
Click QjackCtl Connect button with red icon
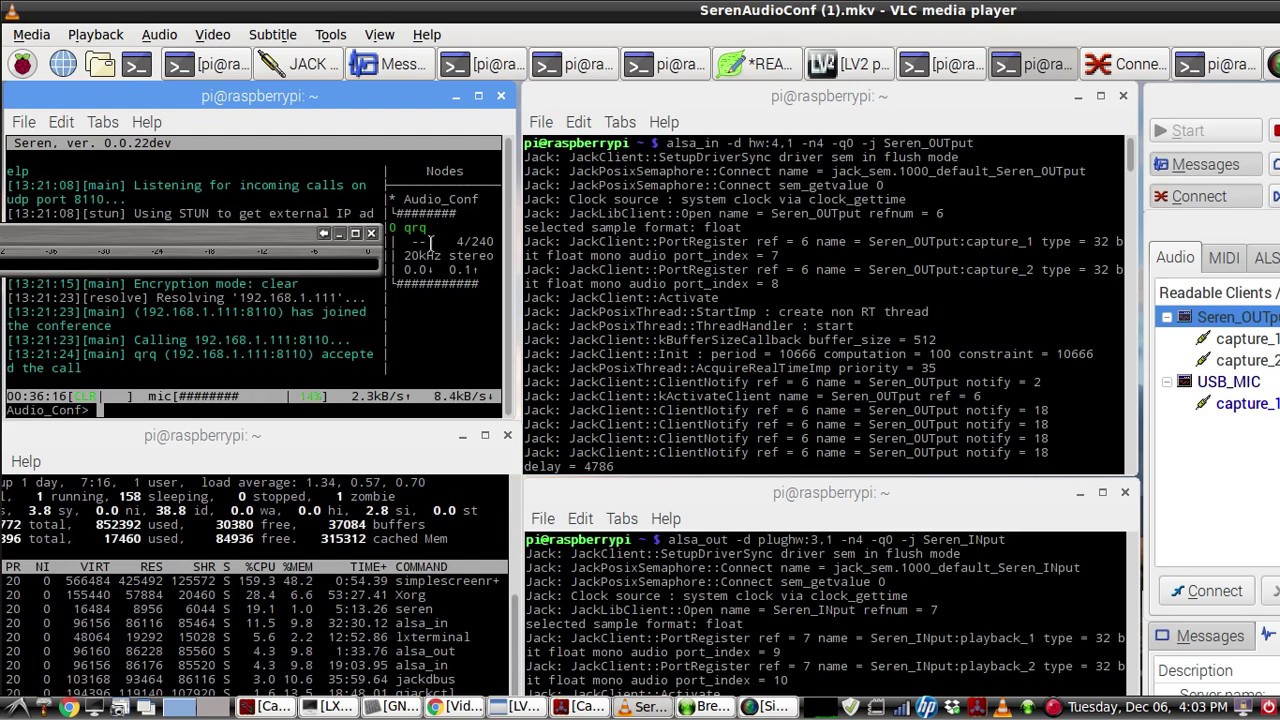(1205, 196)
